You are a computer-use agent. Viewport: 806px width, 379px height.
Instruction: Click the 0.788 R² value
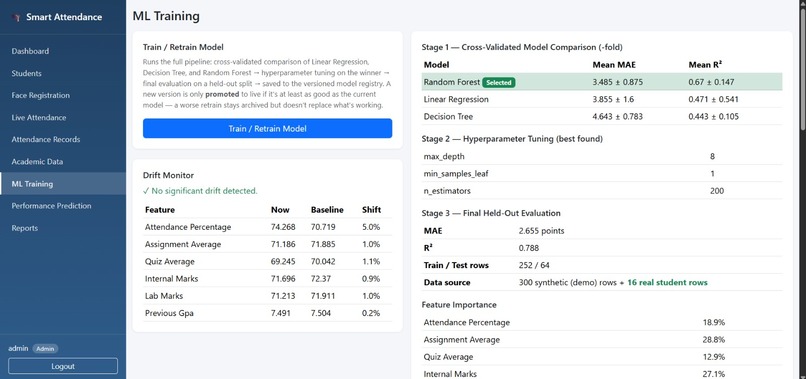coord(529,248)
